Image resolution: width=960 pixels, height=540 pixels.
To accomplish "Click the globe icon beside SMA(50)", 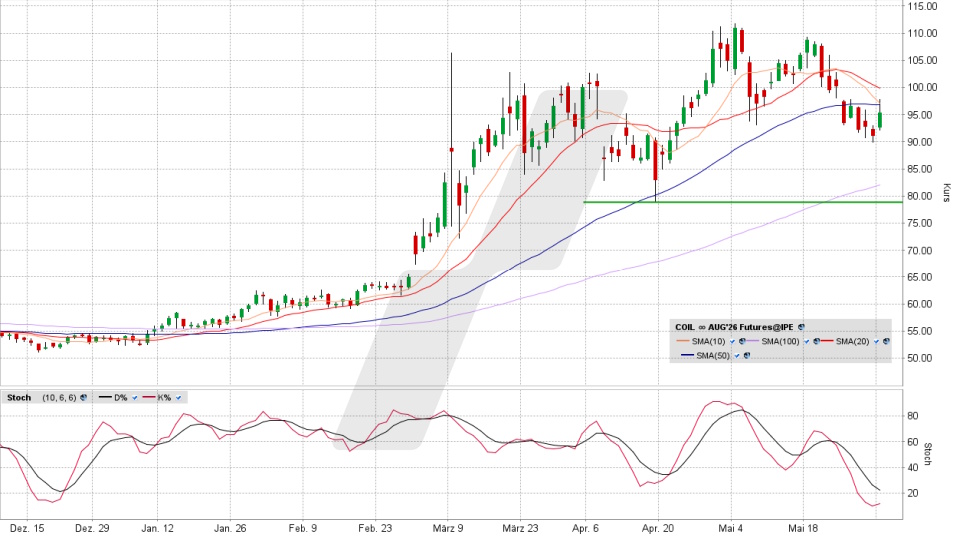I will pyautogui.click(x=747, y=356).
